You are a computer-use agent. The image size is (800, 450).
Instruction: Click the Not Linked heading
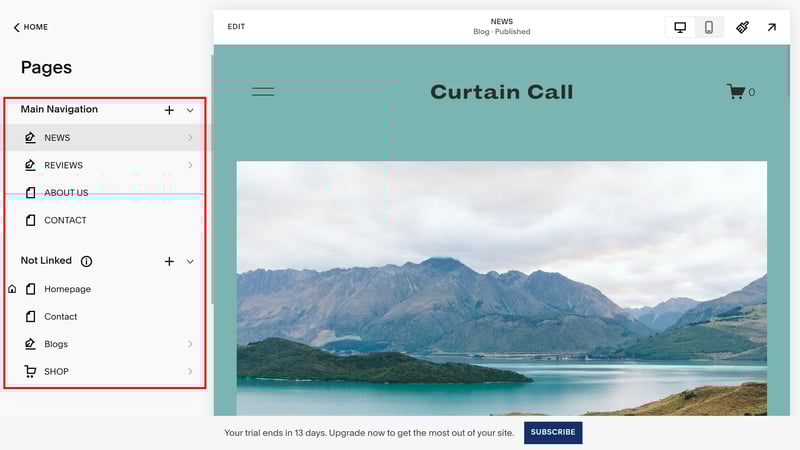click(x=46, y=261)
